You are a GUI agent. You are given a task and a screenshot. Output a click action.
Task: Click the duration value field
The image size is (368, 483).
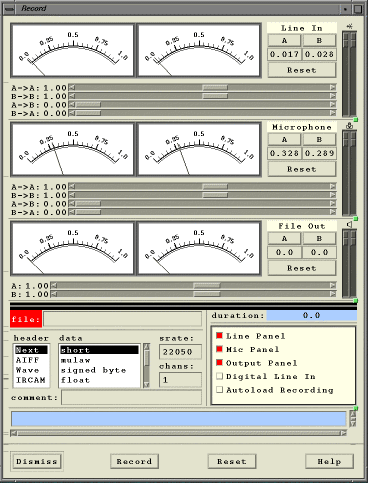click(x=312, y=315)
